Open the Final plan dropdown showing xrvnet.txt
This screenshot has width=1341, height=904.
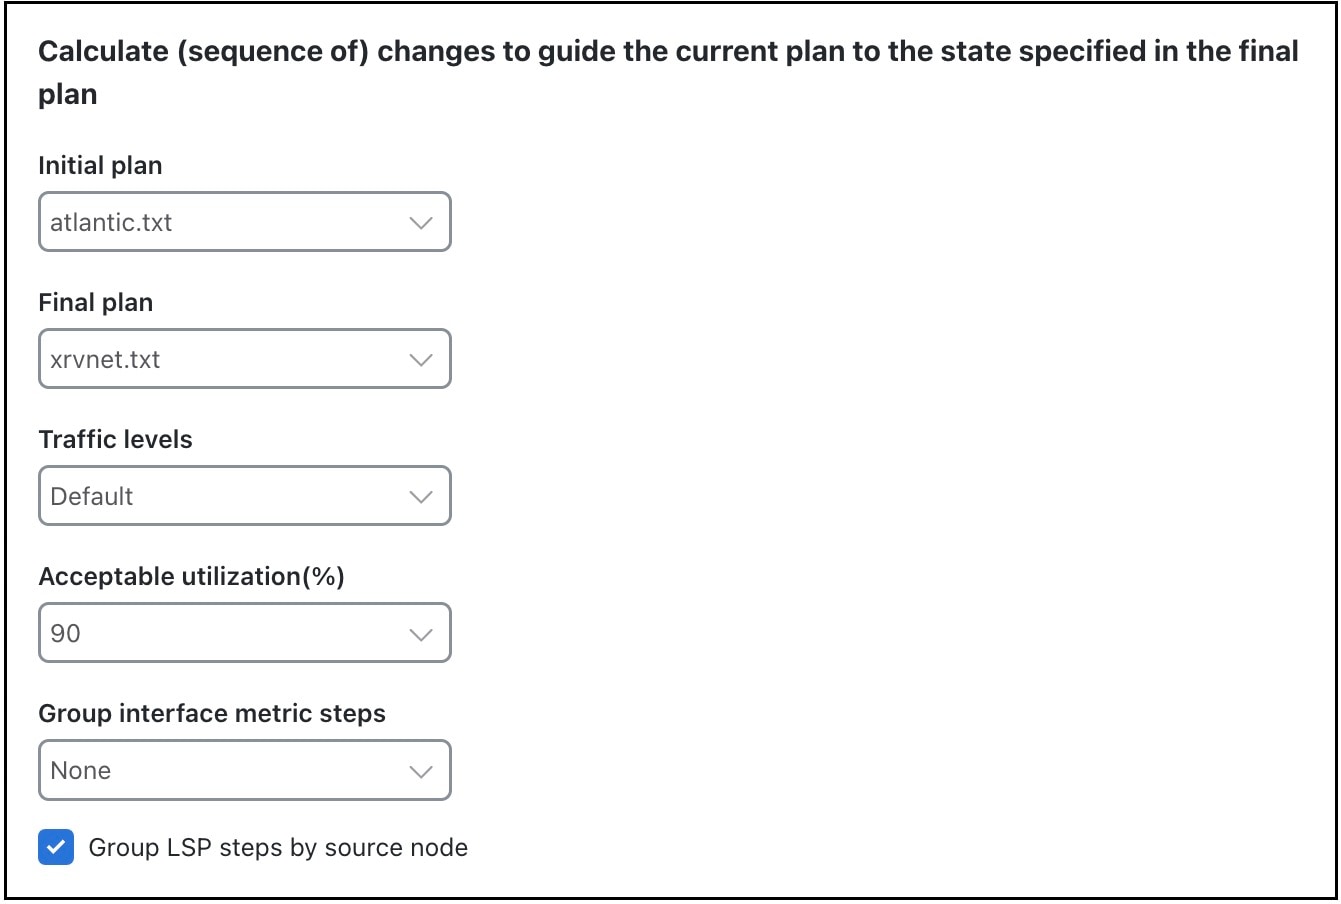click(245, 359)
